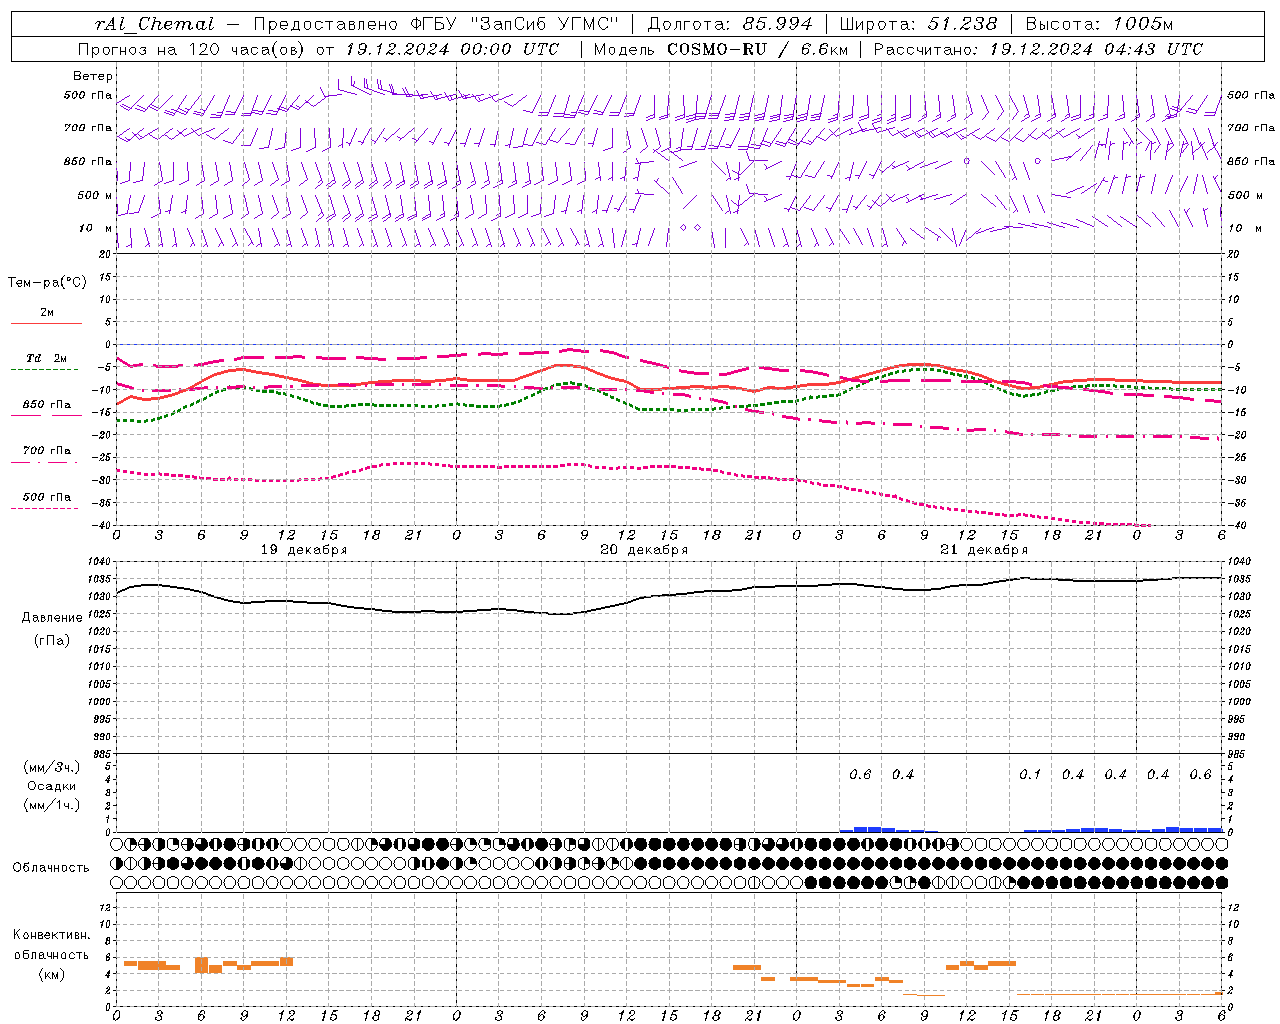Click the black pressure curve line

click(669, 597)
